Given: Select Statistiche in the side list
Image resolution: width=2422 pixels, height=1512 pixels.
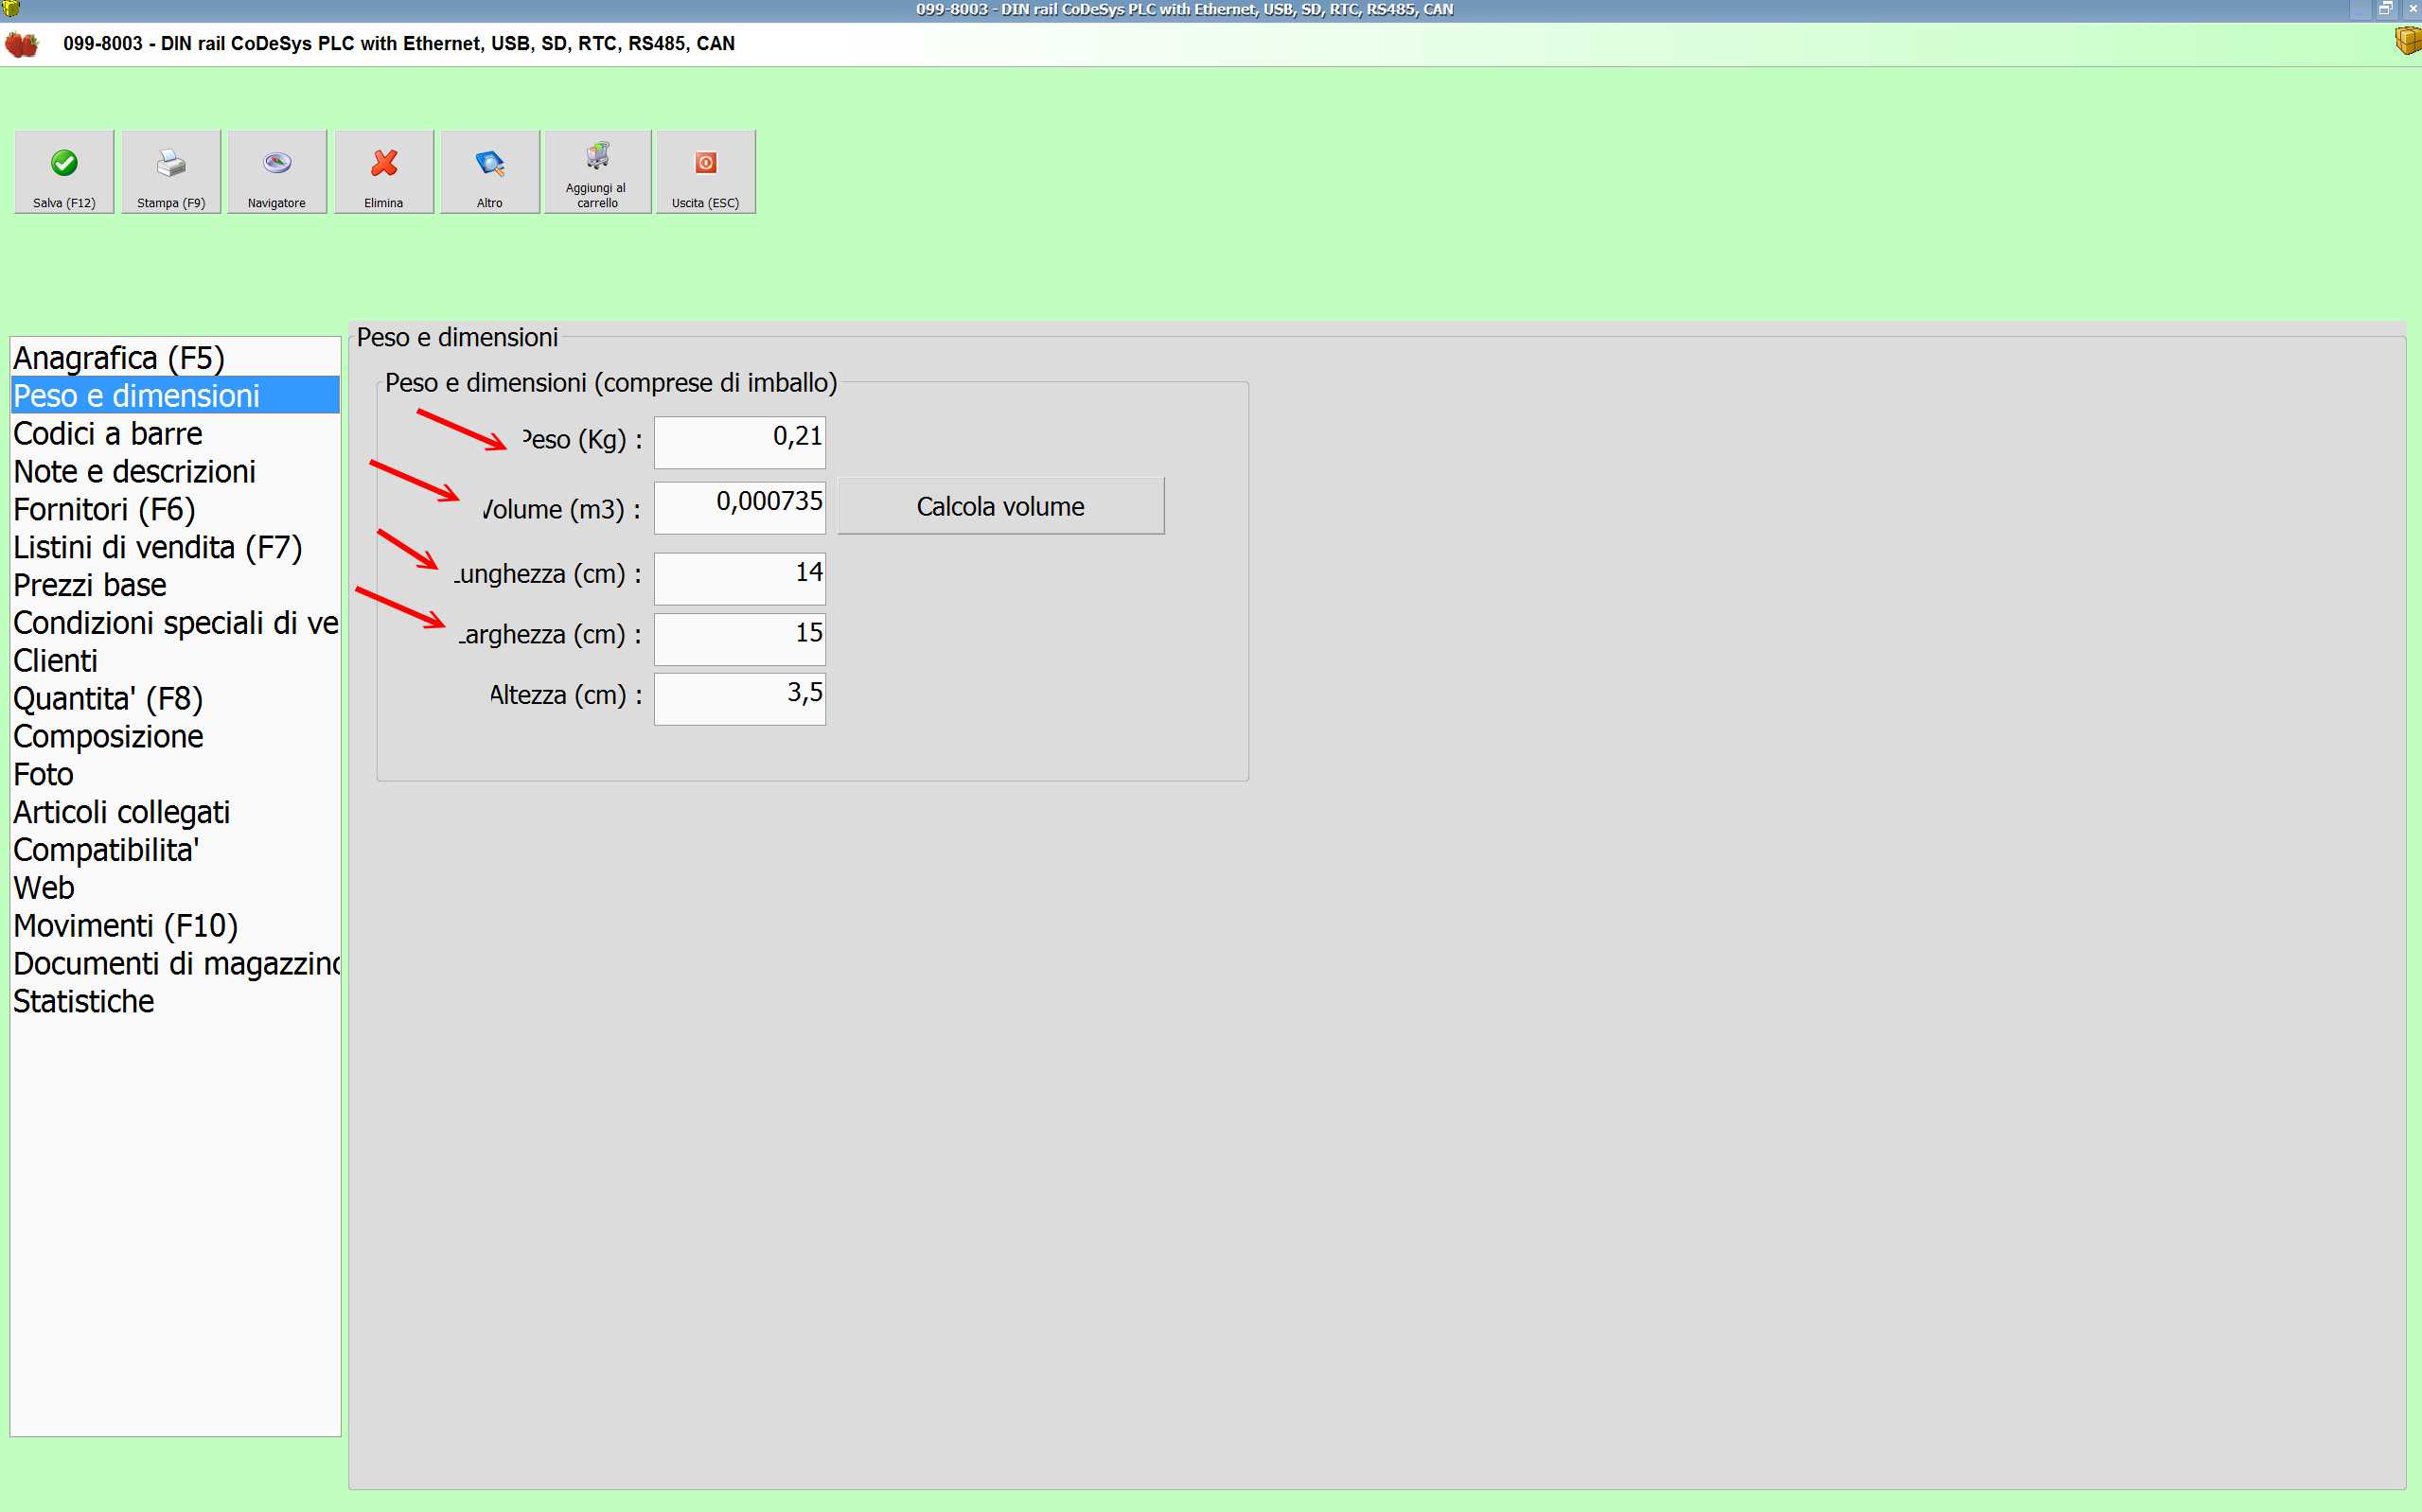Looking at the screenshot, I should click(x=84, y=1002).
